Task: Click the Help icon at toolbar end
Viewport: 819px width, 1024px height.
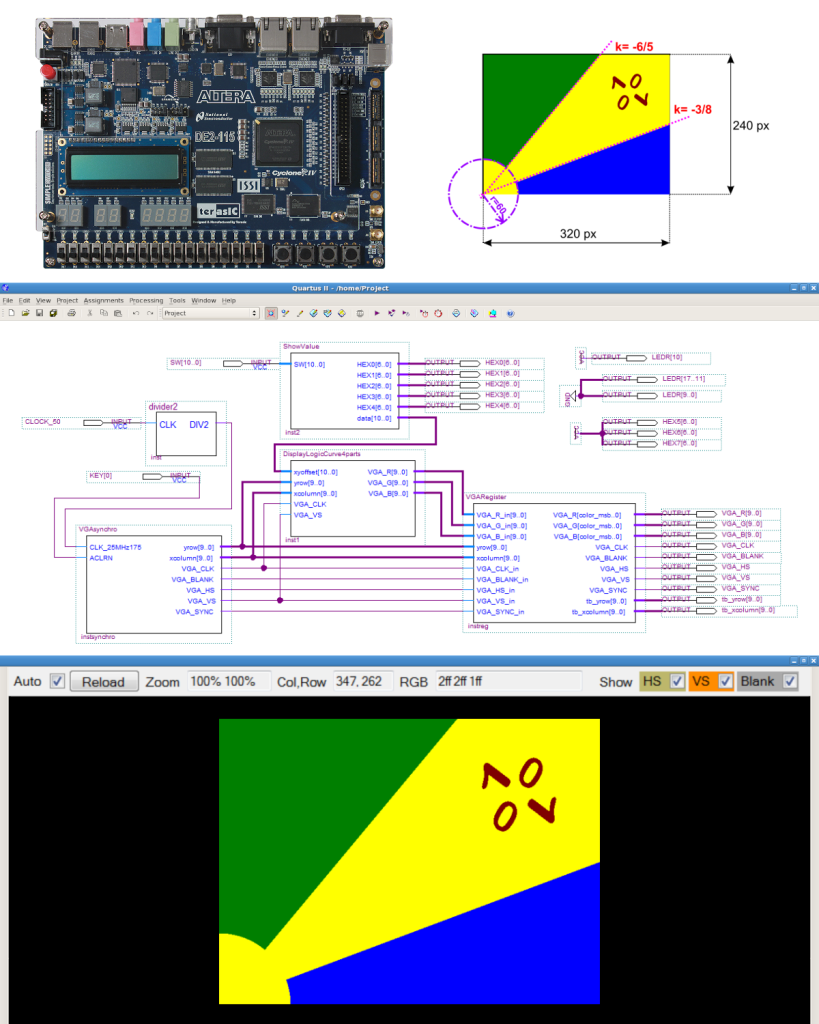Action: point(511,313)
